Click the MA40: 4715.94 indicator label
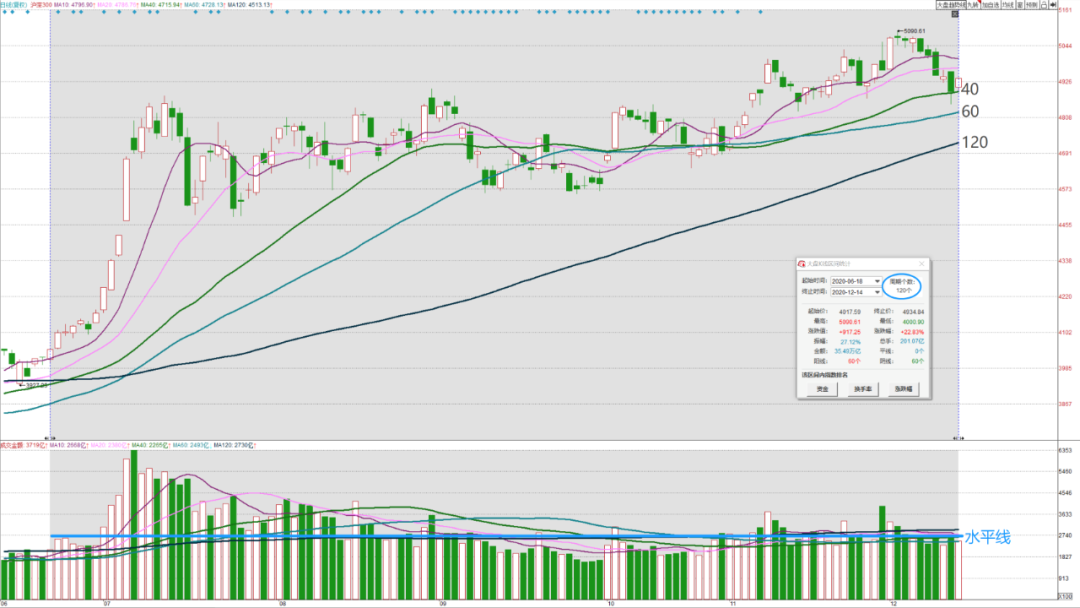 coord(160,5)
